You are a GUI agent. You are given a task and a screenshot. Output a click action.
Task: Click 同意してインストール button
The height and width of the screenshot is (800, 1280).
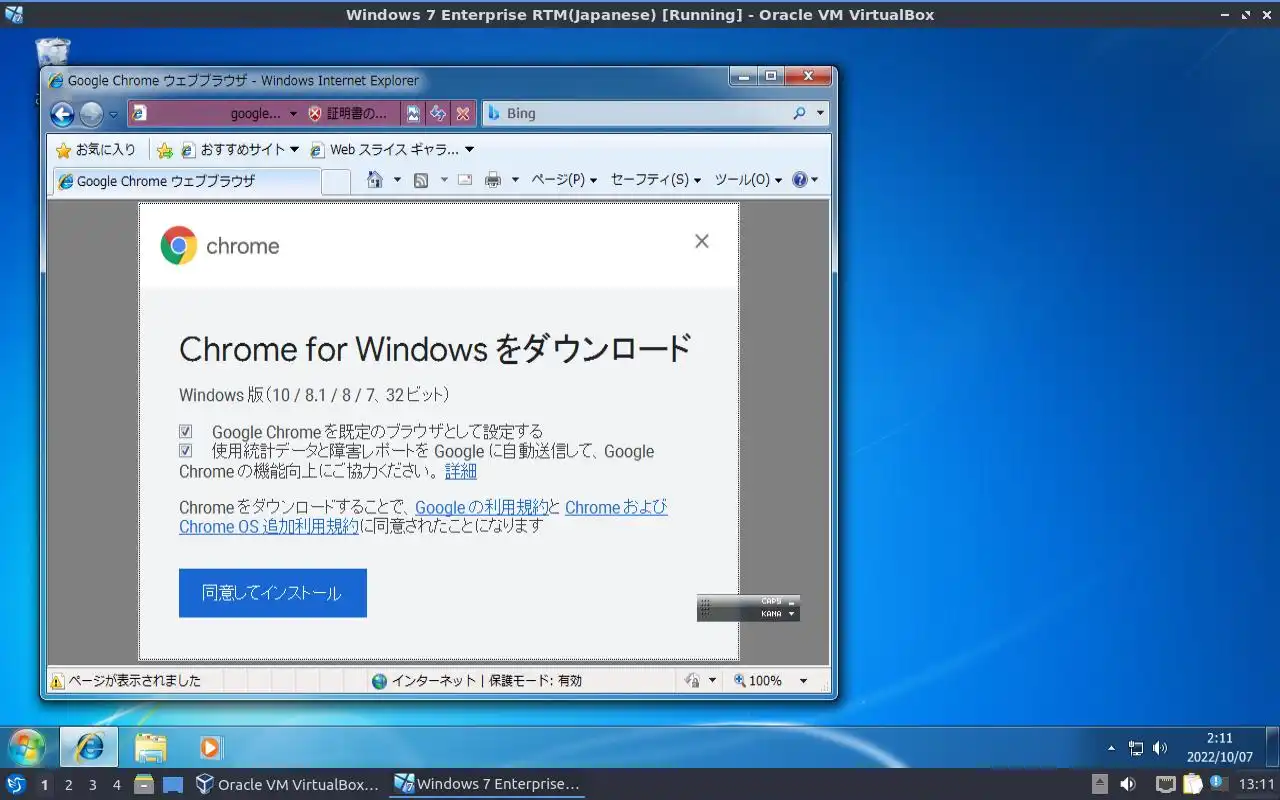273,593
